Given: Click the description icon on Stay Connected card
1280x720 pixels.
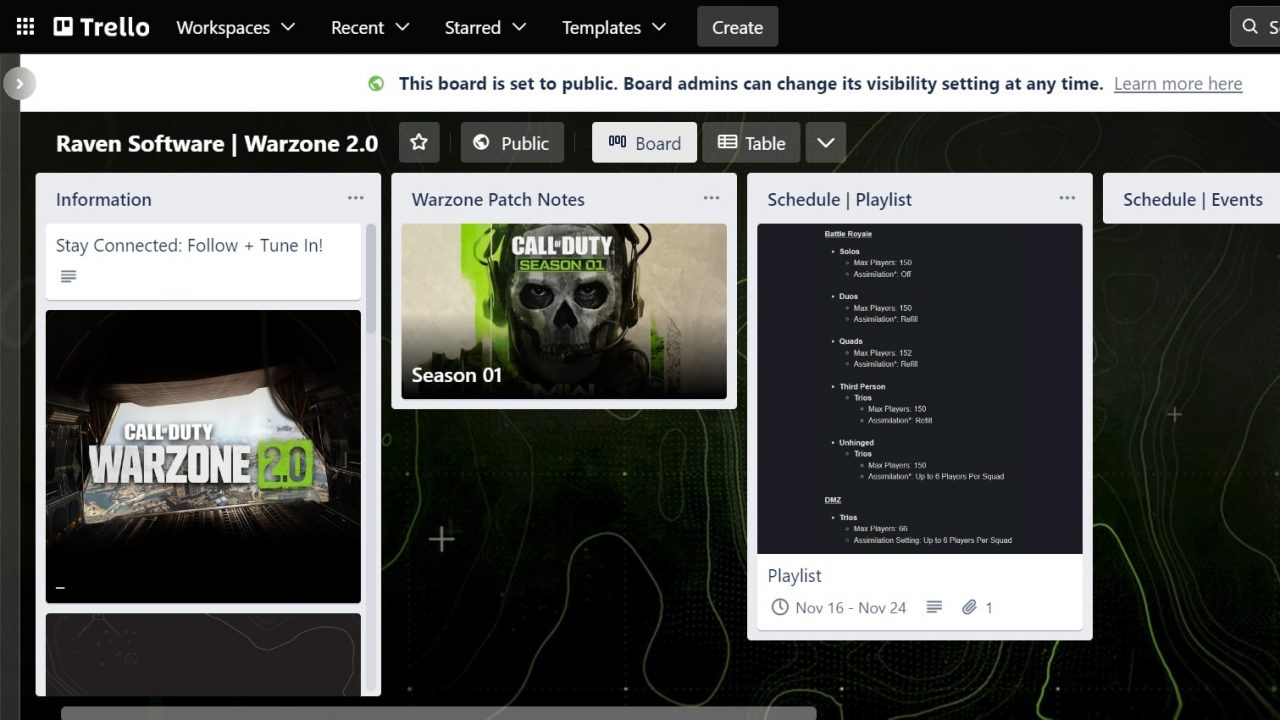Looking at the screenshot, I should click(68, 276).
